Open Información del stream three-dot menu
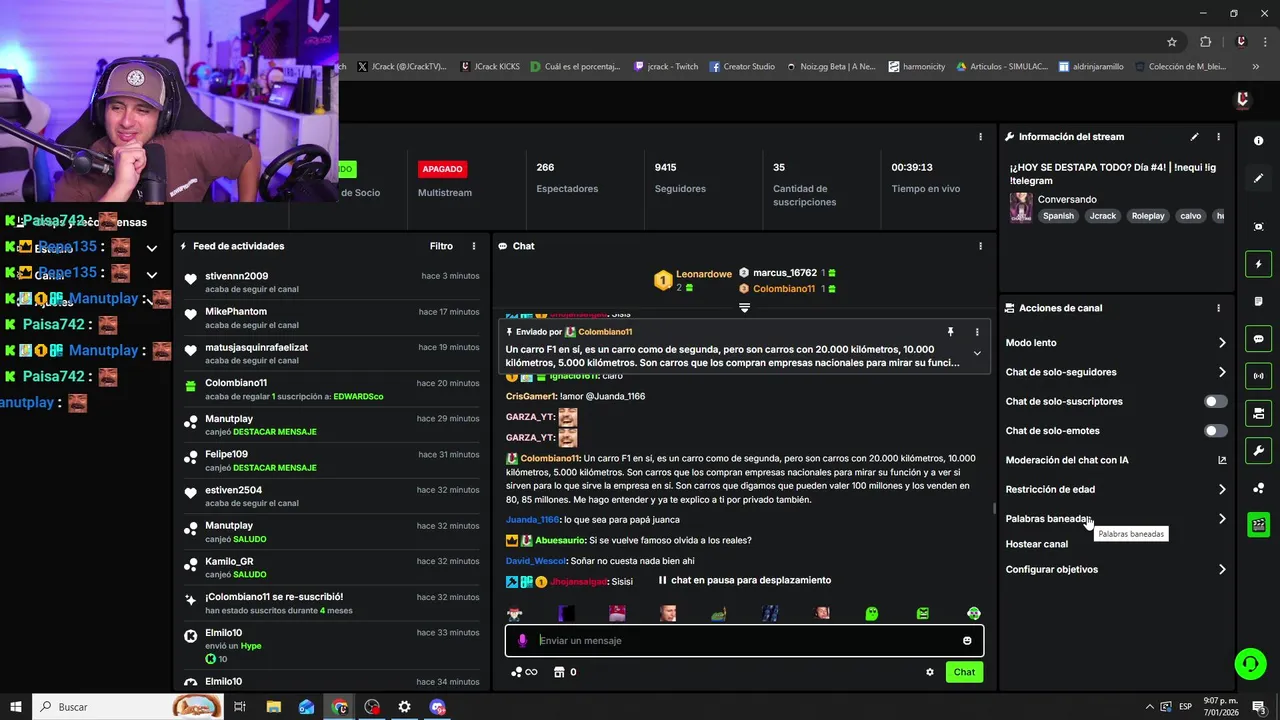The height and width of the screenshot is (720, 1280). 1218,137
